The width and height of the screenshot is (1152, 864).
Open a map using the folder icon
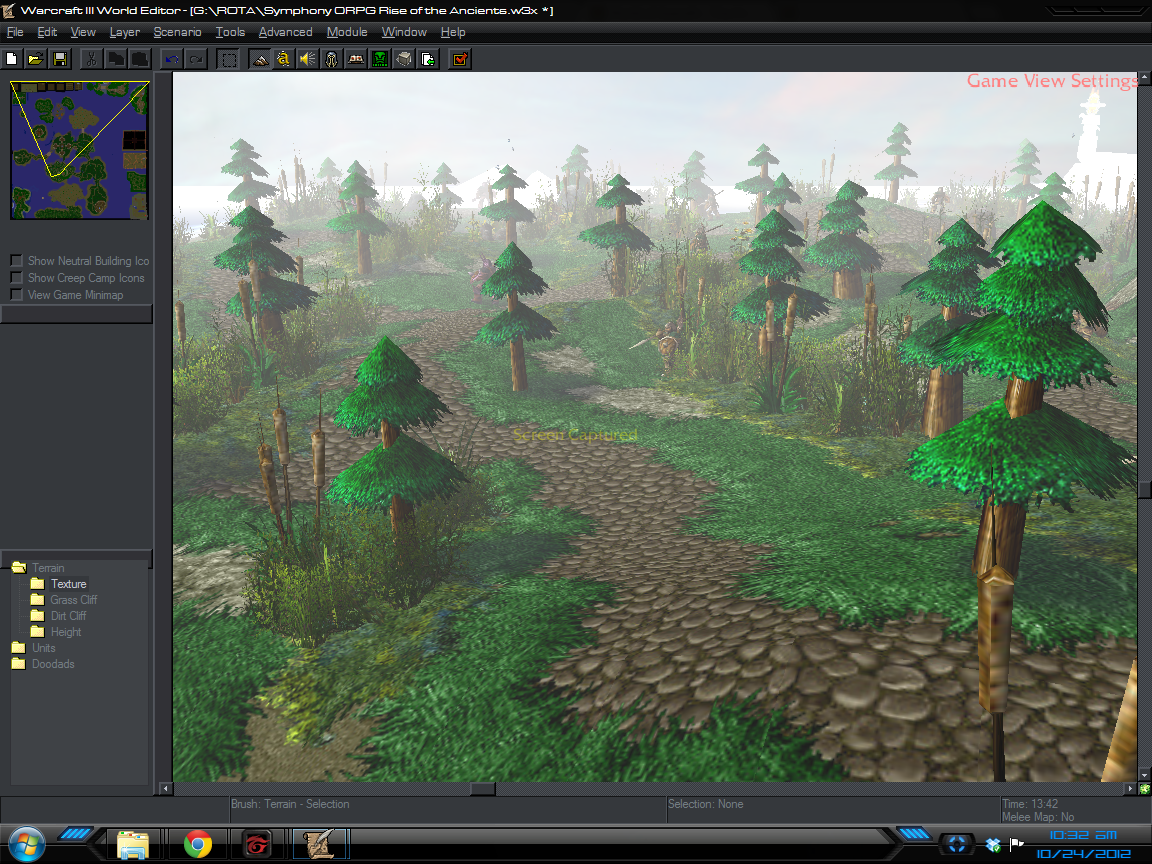coord(36,59)
